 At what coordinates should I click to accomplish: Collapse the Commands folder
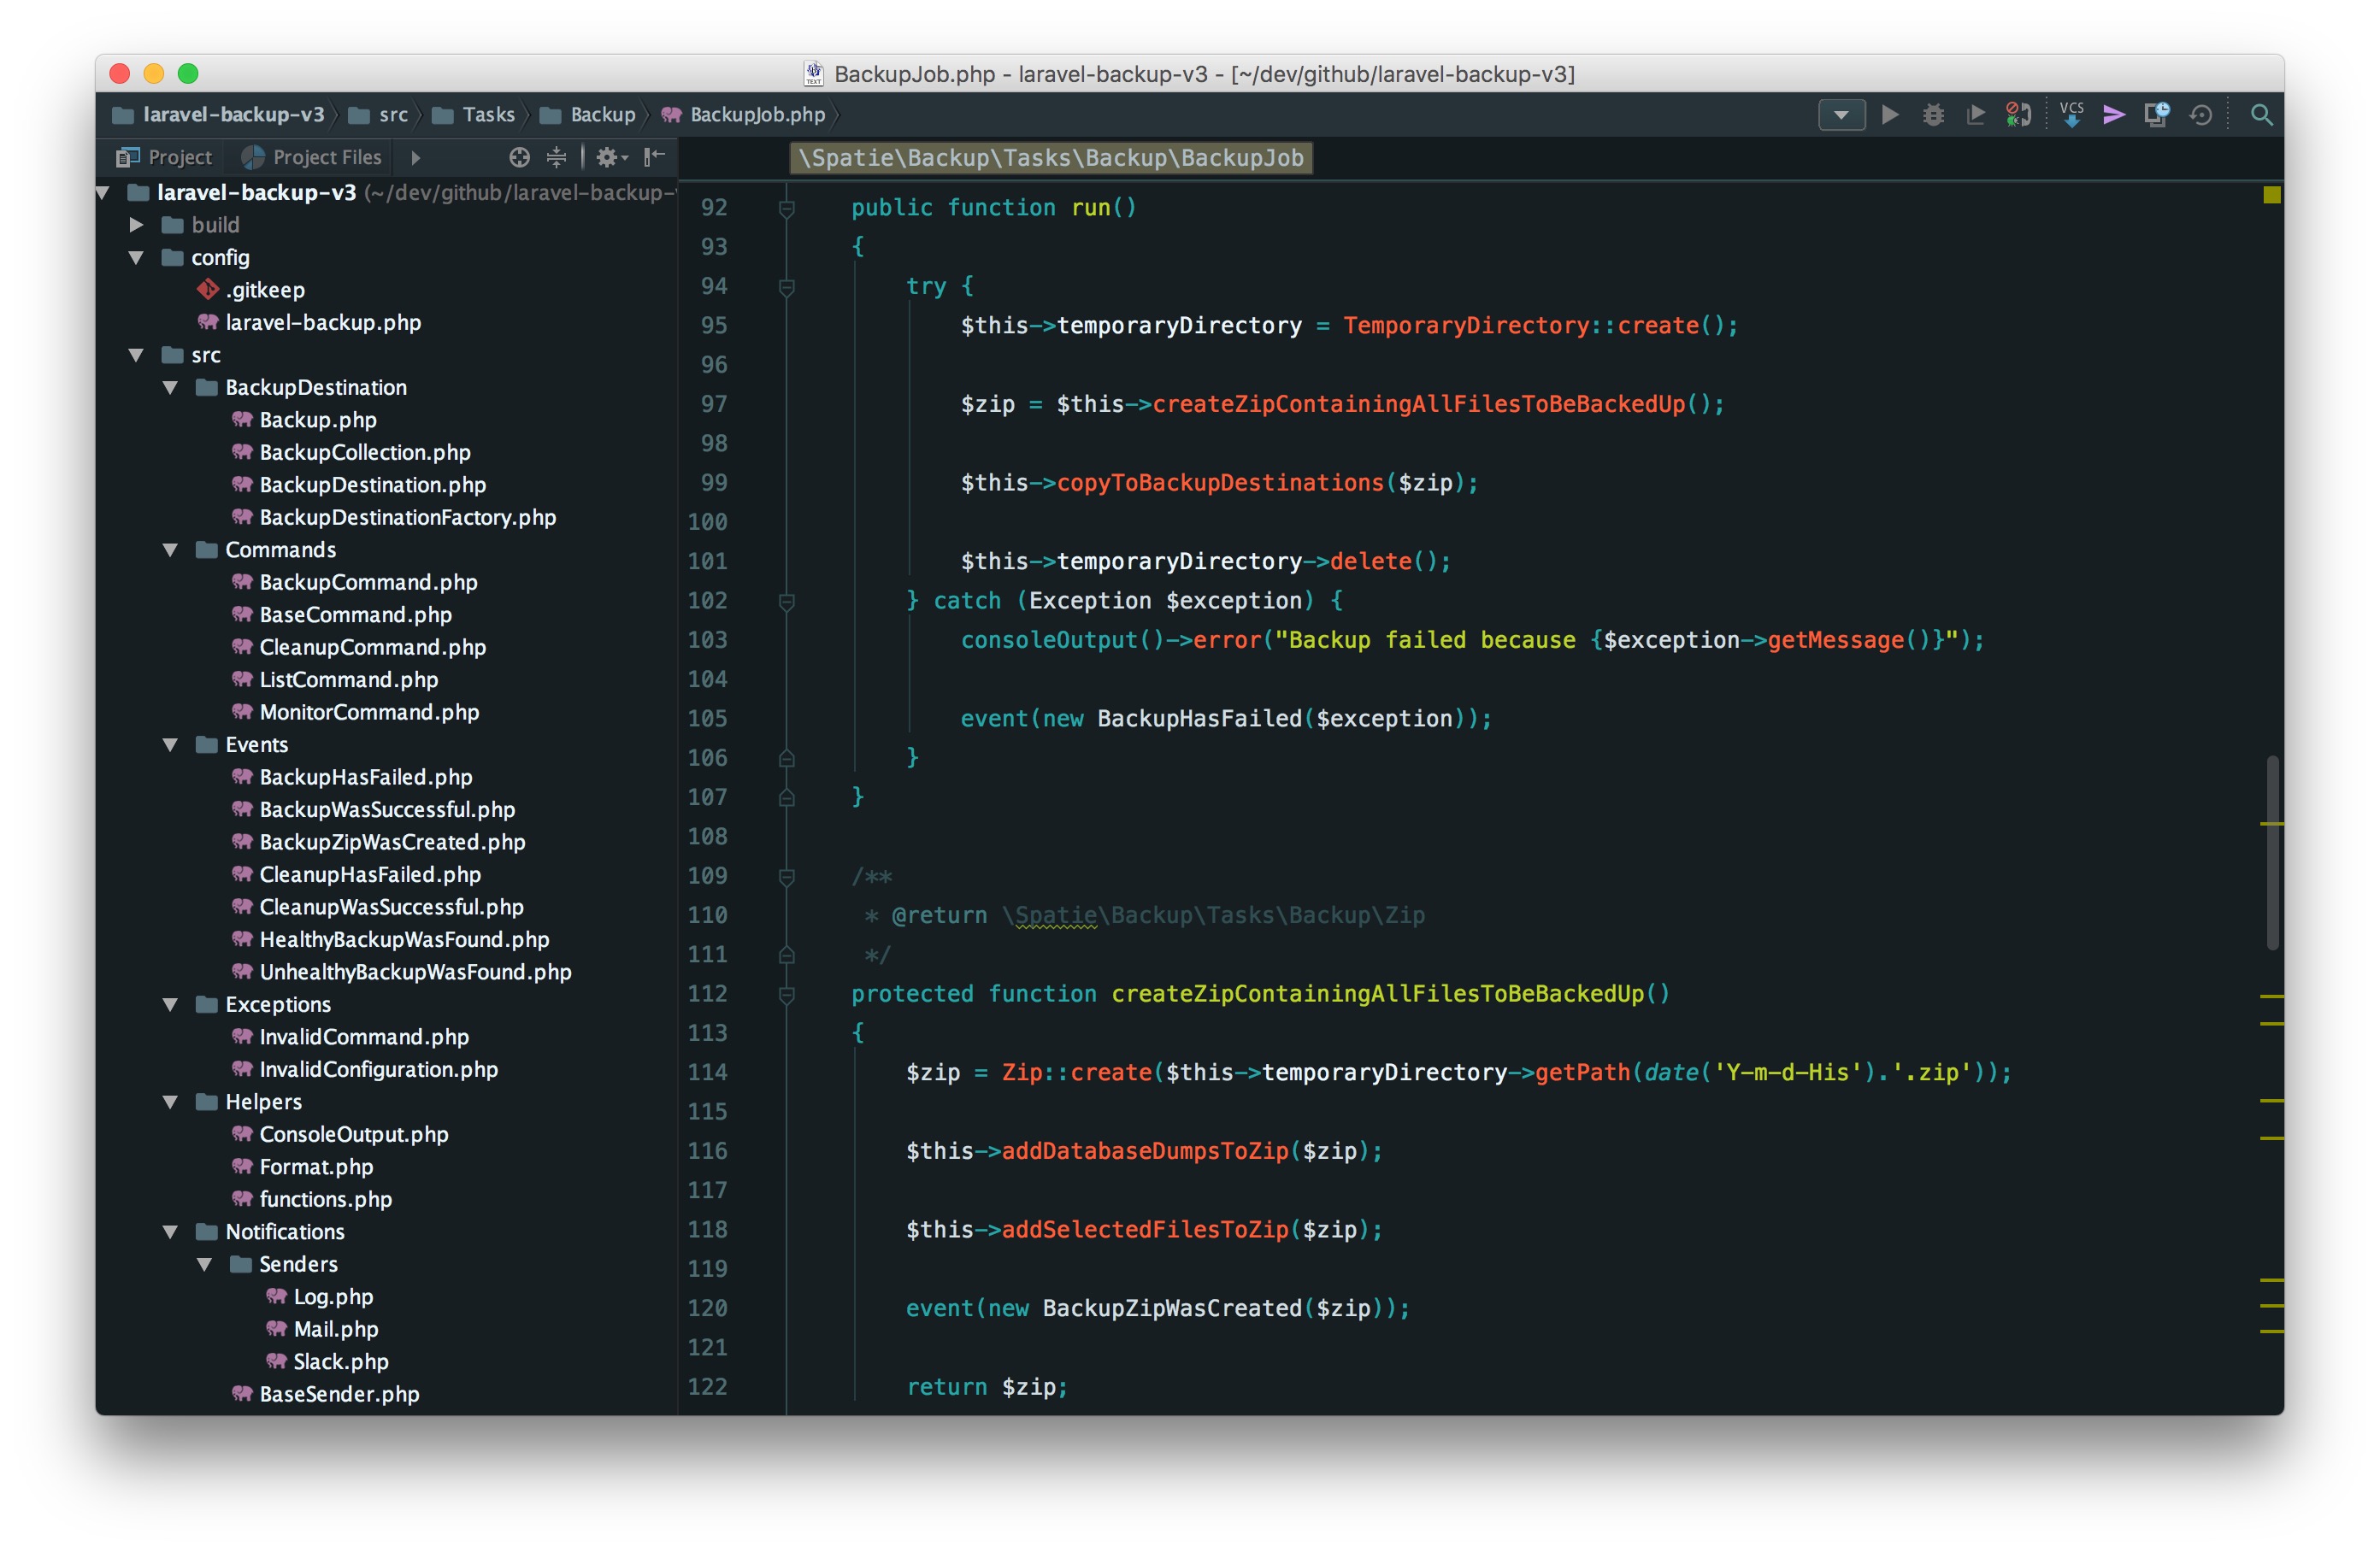tap(170, 550)
